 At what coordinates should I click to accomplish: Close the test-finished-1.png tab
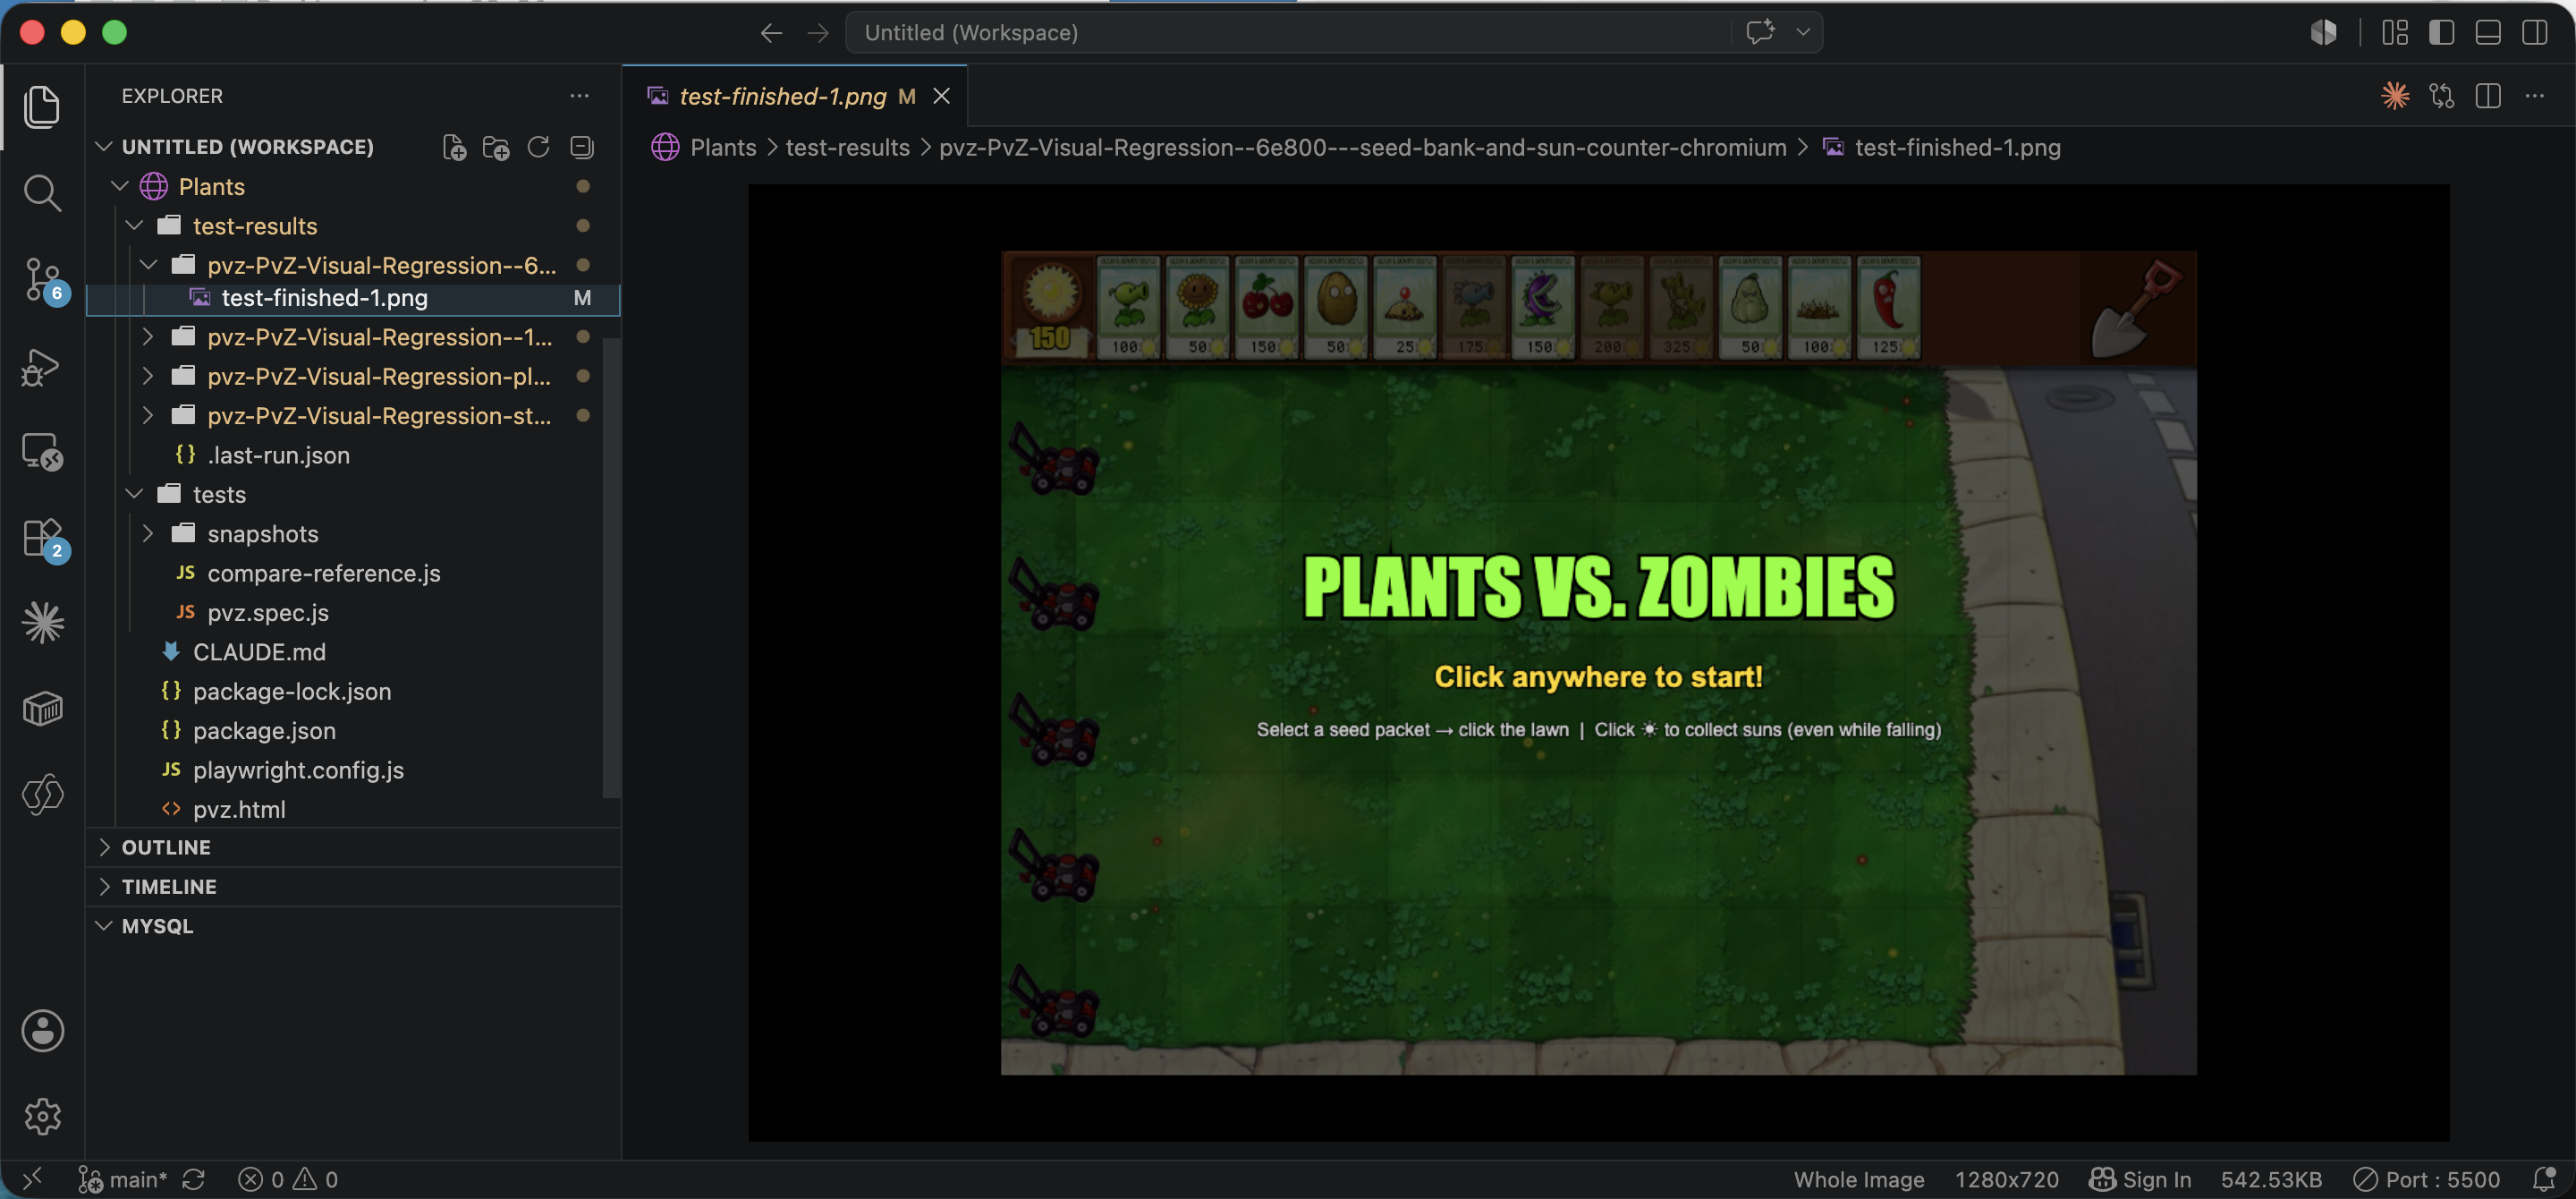(941, 96)
